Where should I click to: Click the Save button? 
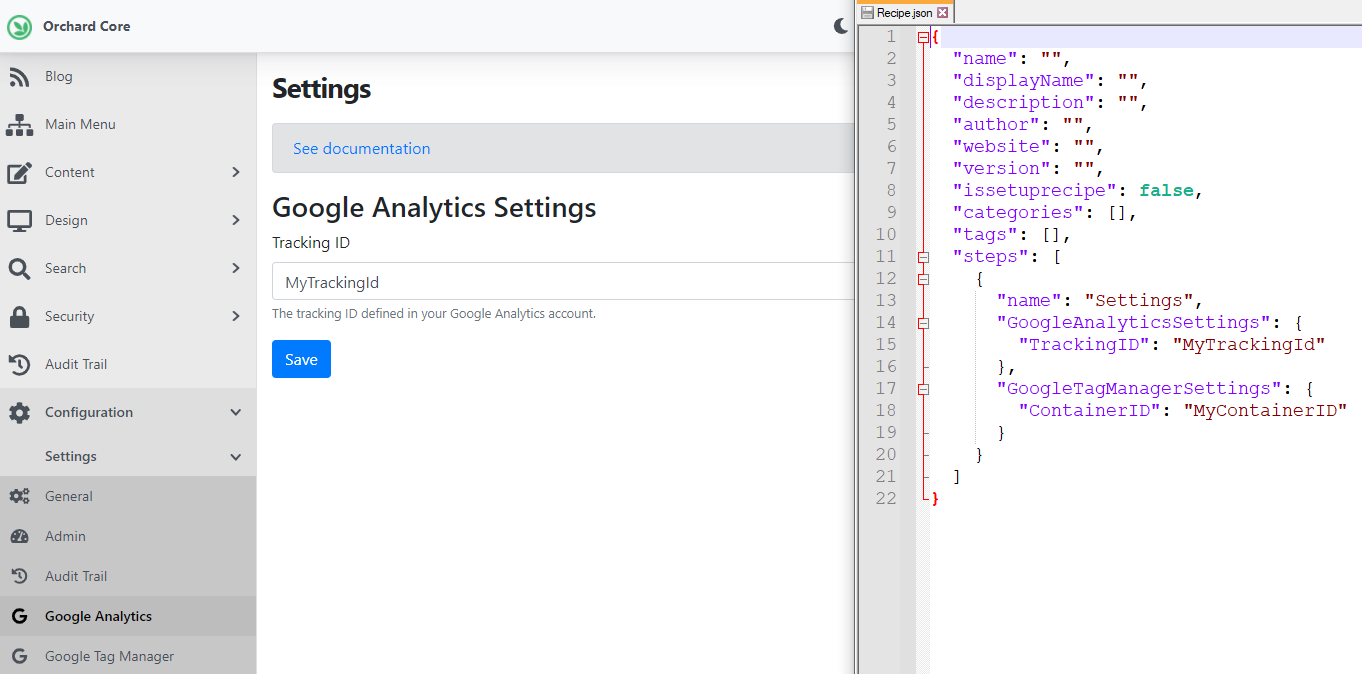301,359
